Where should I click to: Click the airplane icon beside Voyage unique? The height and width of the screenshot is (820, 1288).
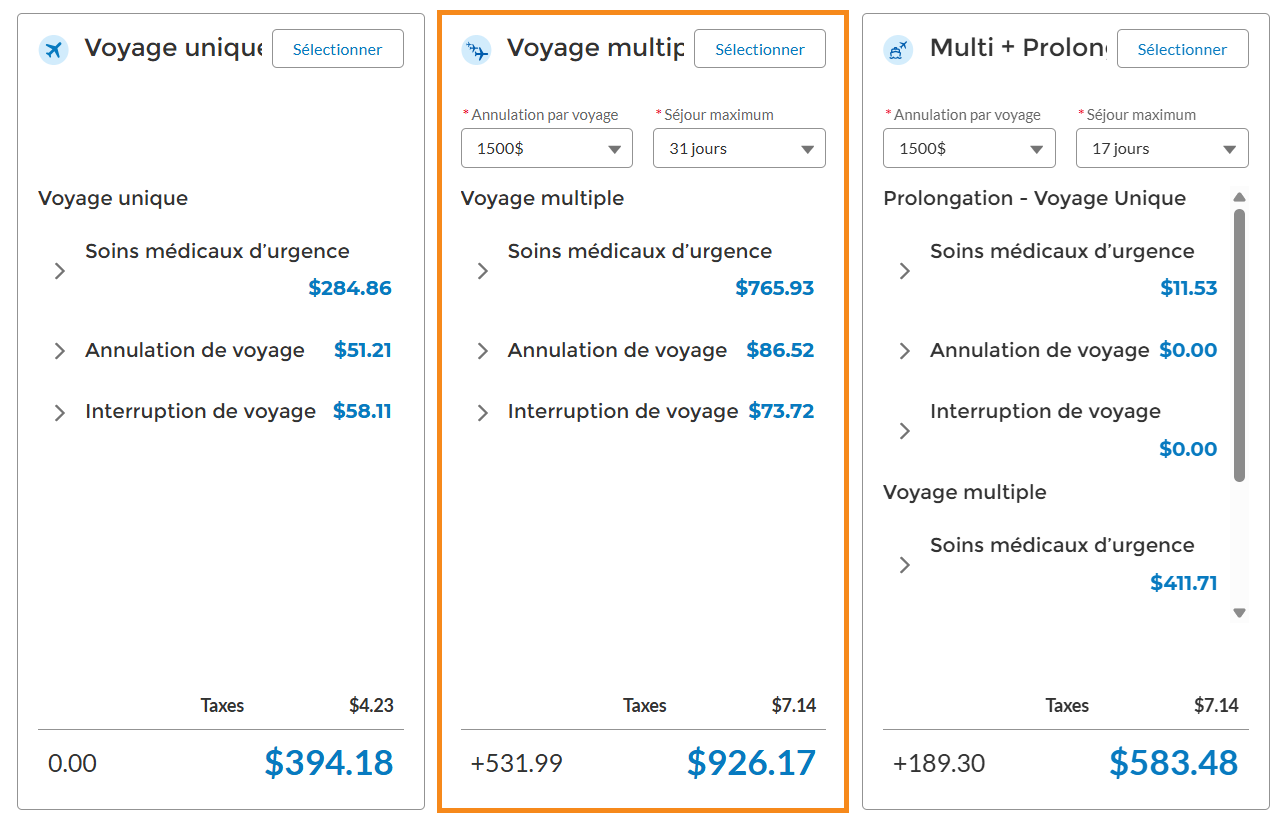53,49
